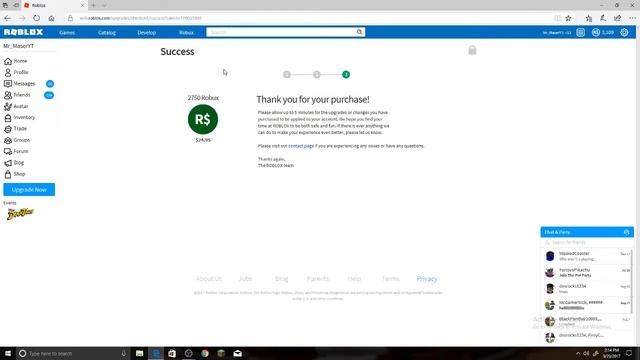The image size is (640, 360).
Task: Open the Windows Store taskbar icon
Action: click(172, 353)
